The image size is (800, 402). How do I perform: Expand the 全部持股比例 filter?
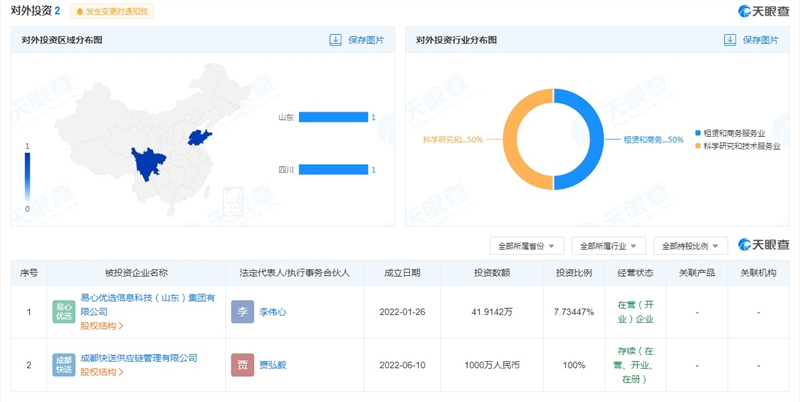690,245
